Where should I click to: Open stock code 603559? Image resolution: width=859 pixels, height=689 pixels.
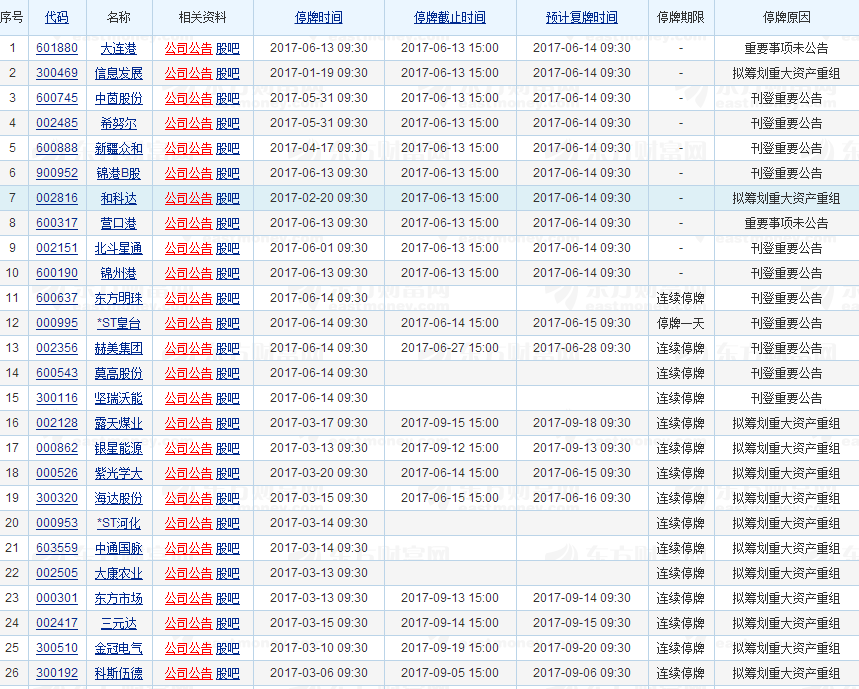pyautogui.click(x=57, y=549)
